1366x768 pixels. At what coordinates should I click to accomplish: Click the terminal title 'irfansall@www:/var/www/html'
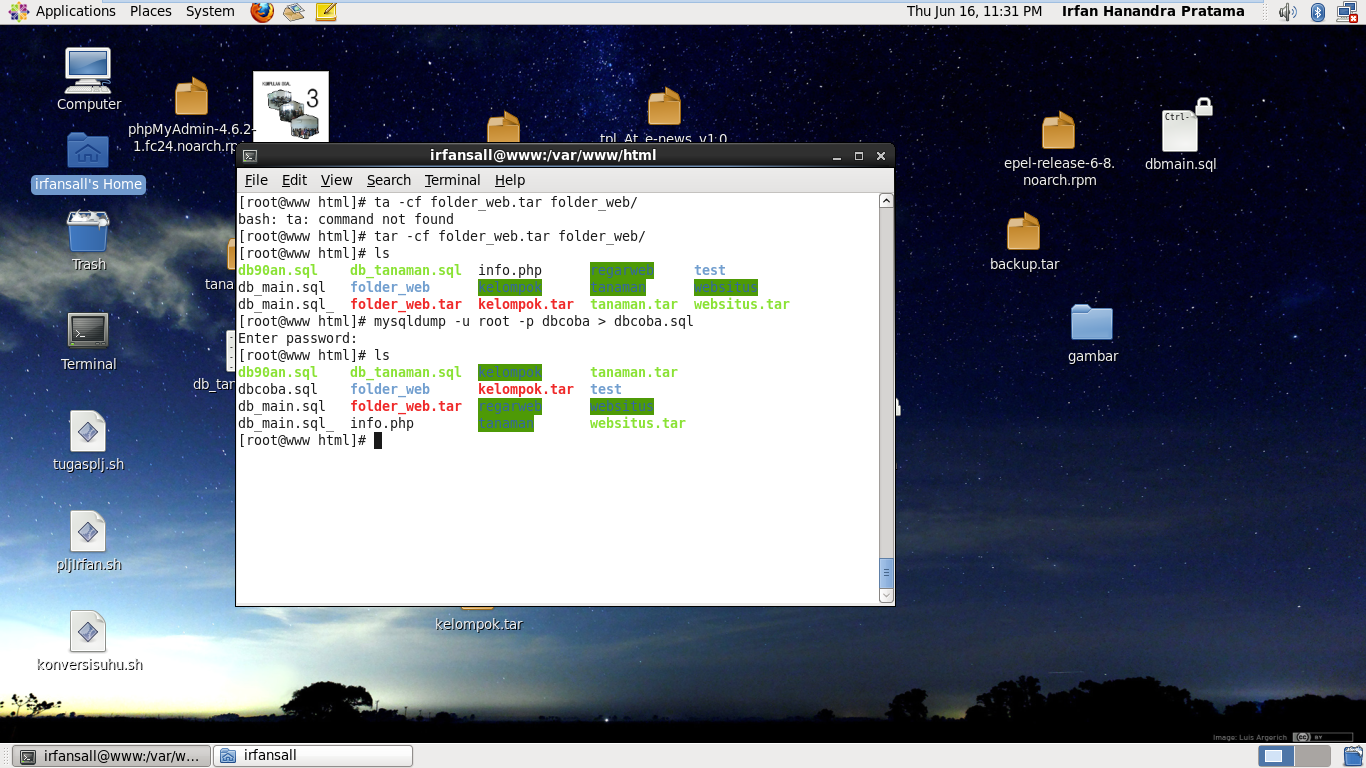(543, 155)
